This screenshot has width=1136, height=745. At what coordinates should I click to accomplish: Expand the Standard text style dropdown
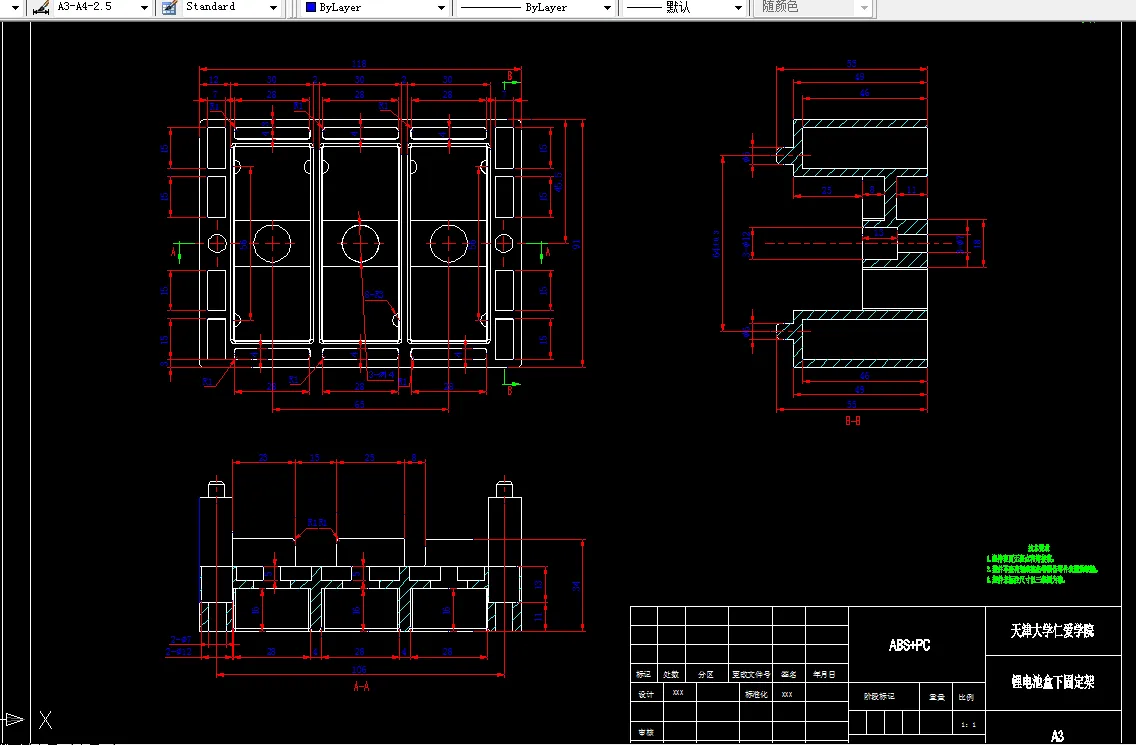click(273, 7)
